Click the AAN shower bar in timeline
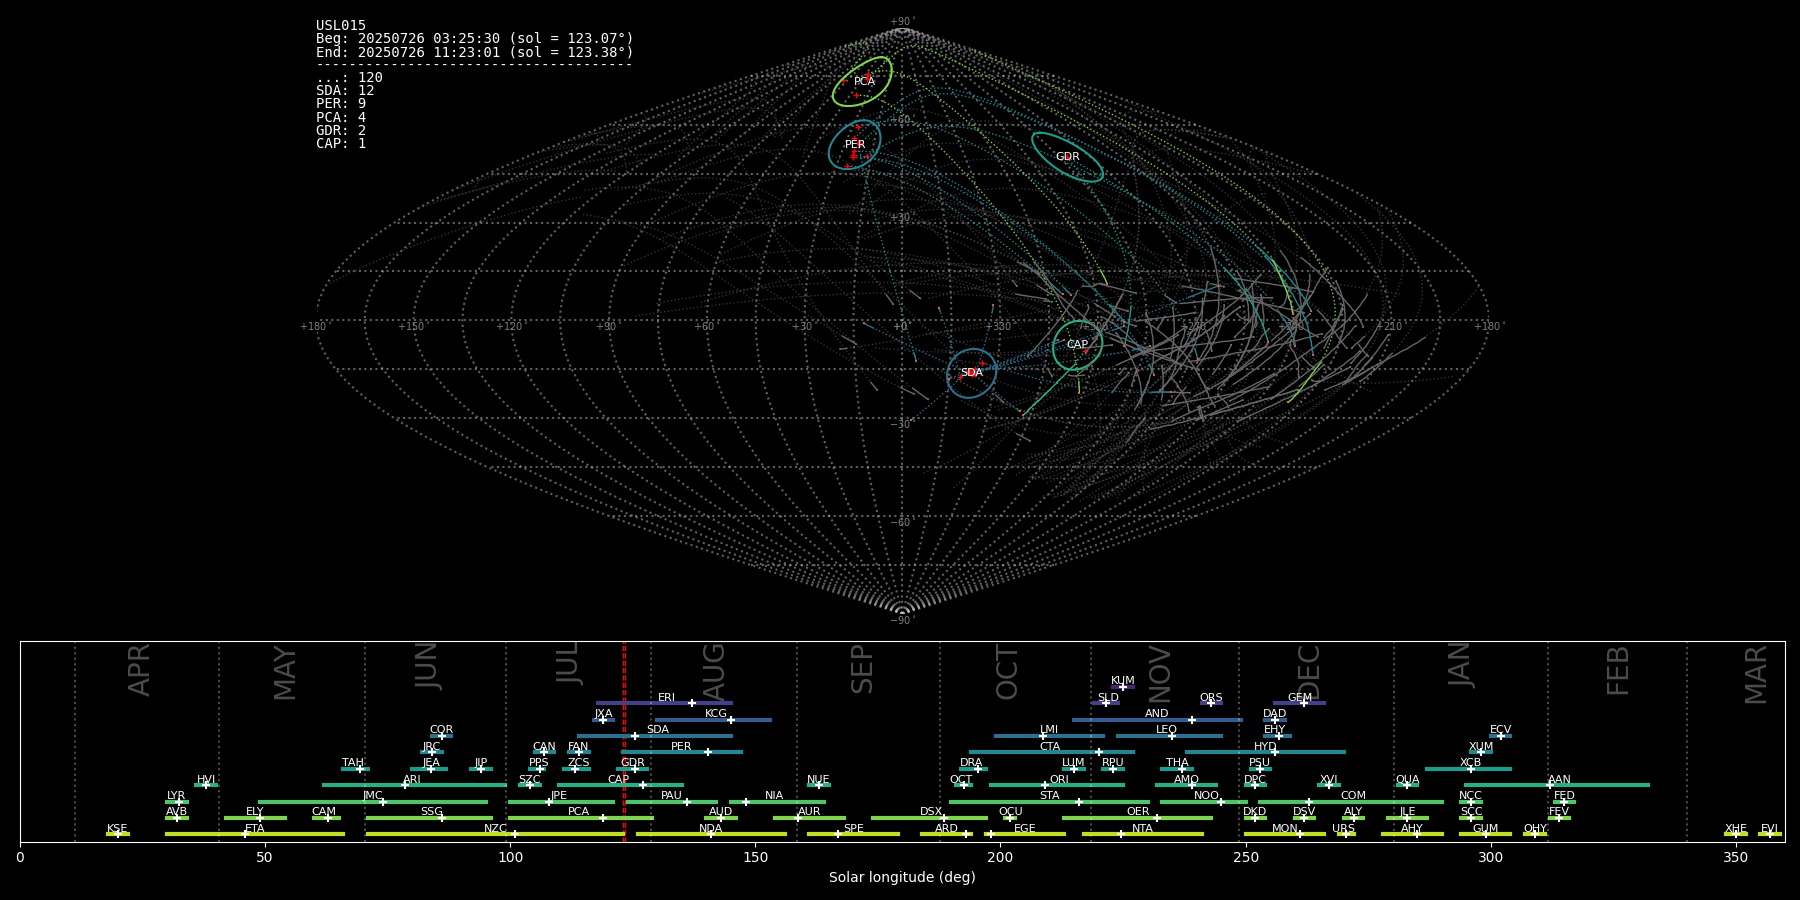 point(1557,785)
